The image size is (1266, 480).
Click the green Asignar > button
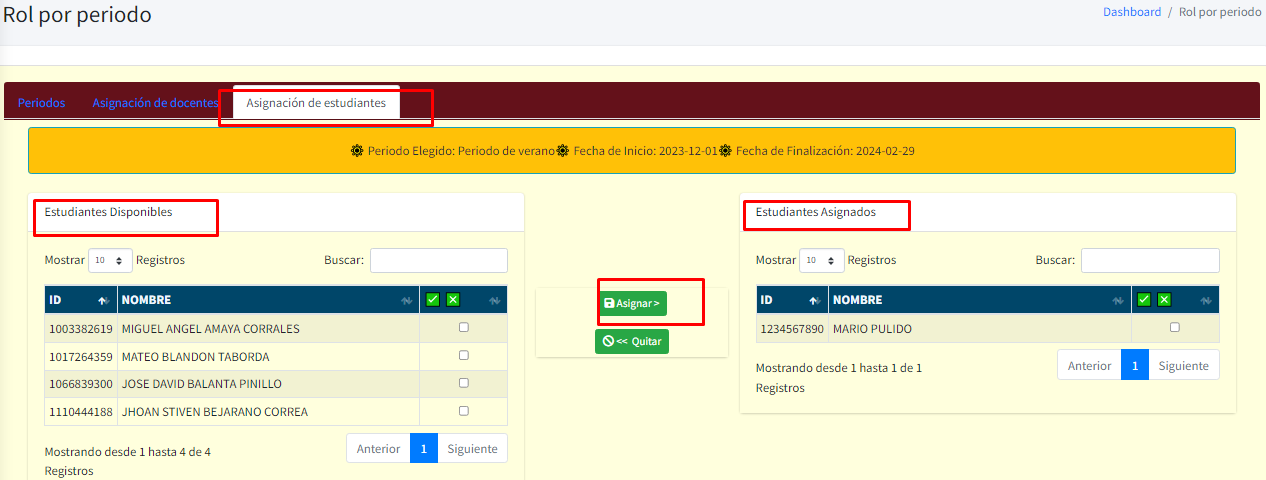[x=633, y=303]
